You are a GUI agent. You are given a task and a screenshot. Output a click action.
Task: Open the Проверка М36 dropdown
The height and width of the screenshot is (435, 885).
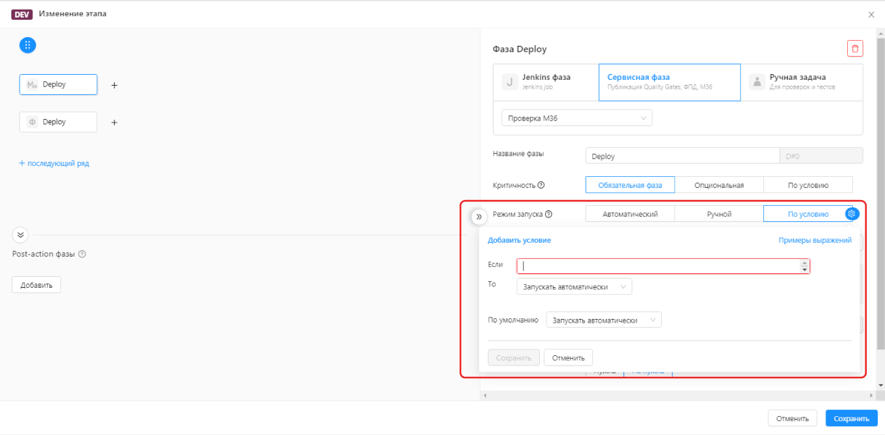576,119
